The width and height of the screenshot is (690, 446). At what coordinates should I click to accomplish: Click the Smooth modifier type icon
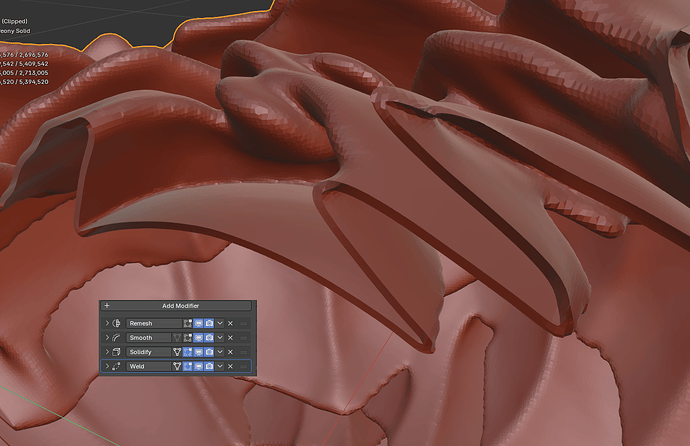coord(116,338)
